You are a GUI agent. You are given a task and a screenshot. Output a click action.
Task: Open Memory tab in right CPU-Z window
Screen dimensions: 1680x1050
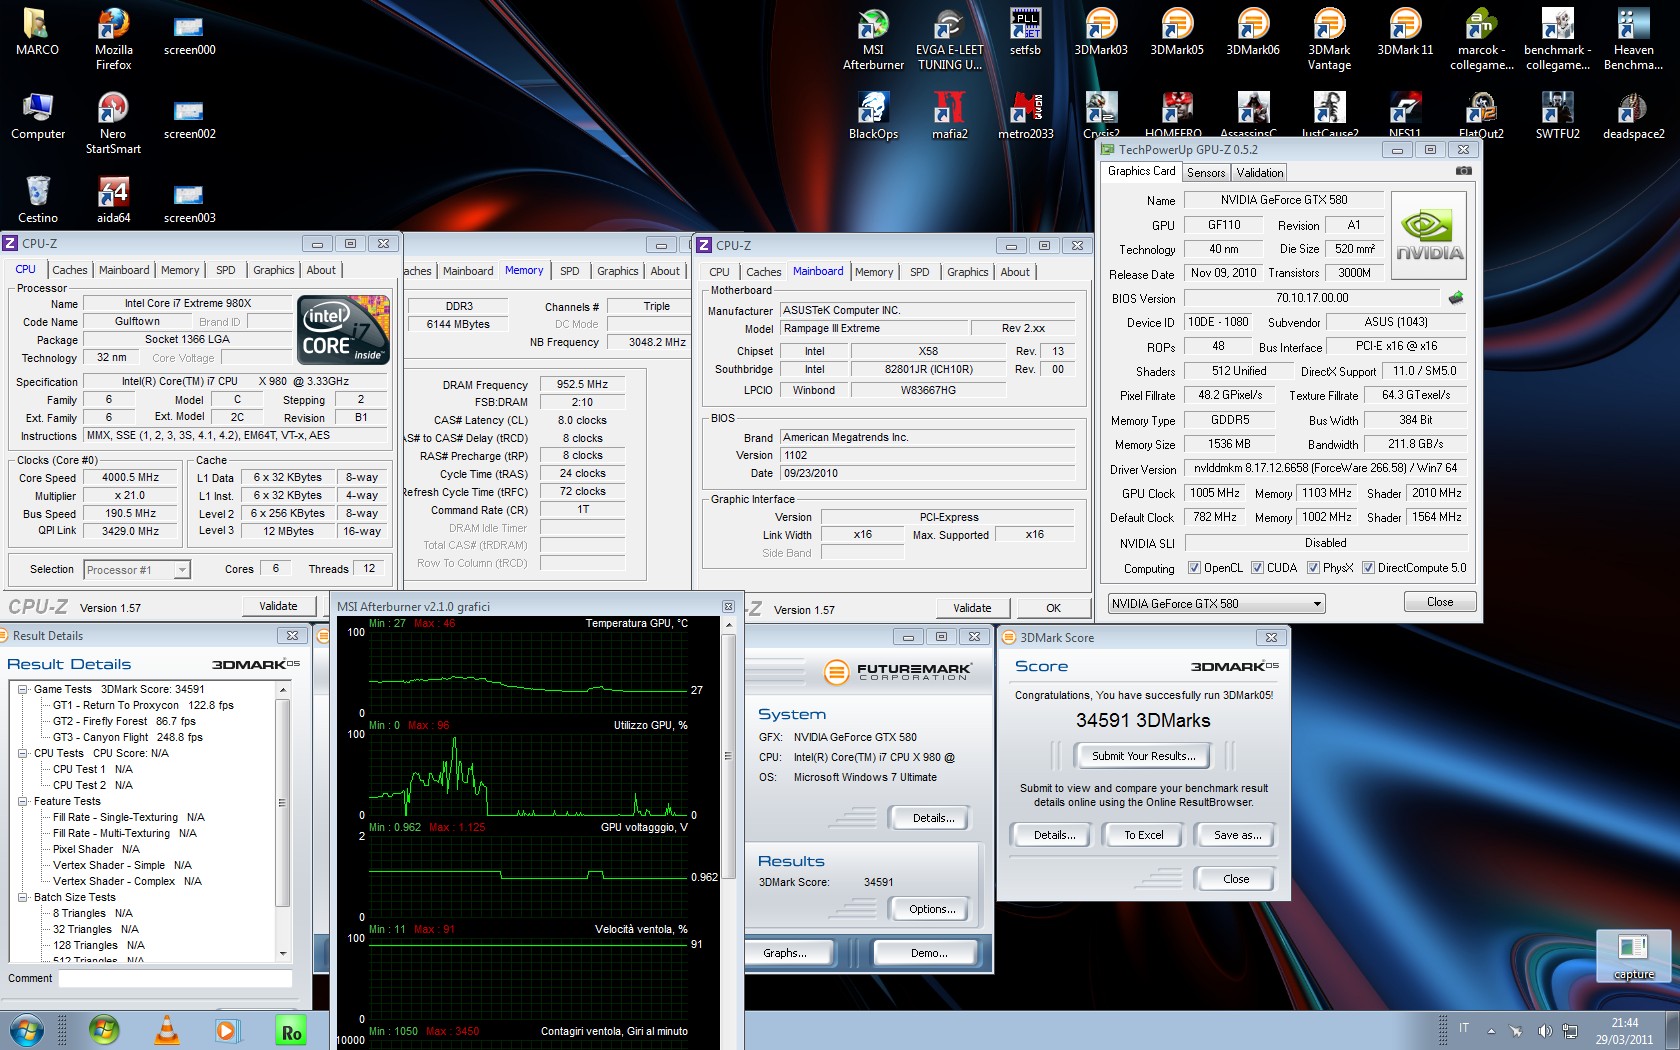pos(874,272)
